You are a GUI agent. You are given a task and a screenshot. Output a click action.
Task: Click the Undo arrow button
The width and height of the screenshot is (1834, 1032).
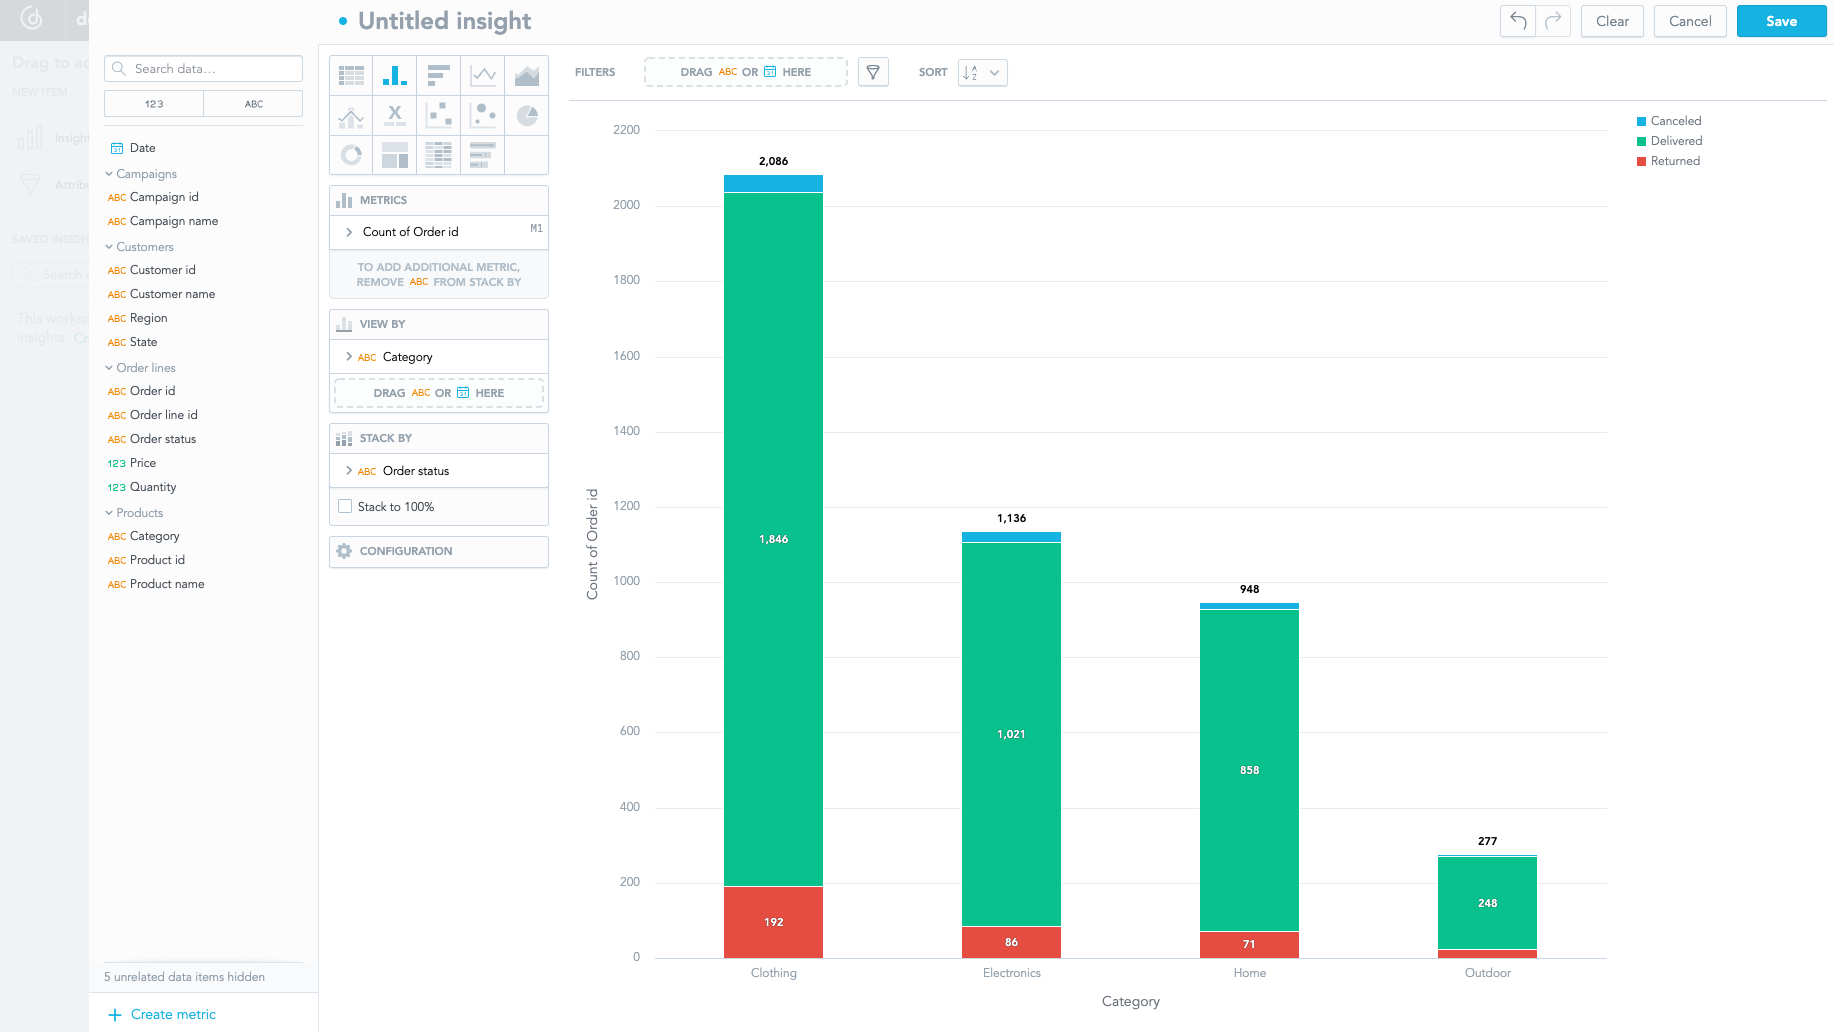[x=1518, y=21]
